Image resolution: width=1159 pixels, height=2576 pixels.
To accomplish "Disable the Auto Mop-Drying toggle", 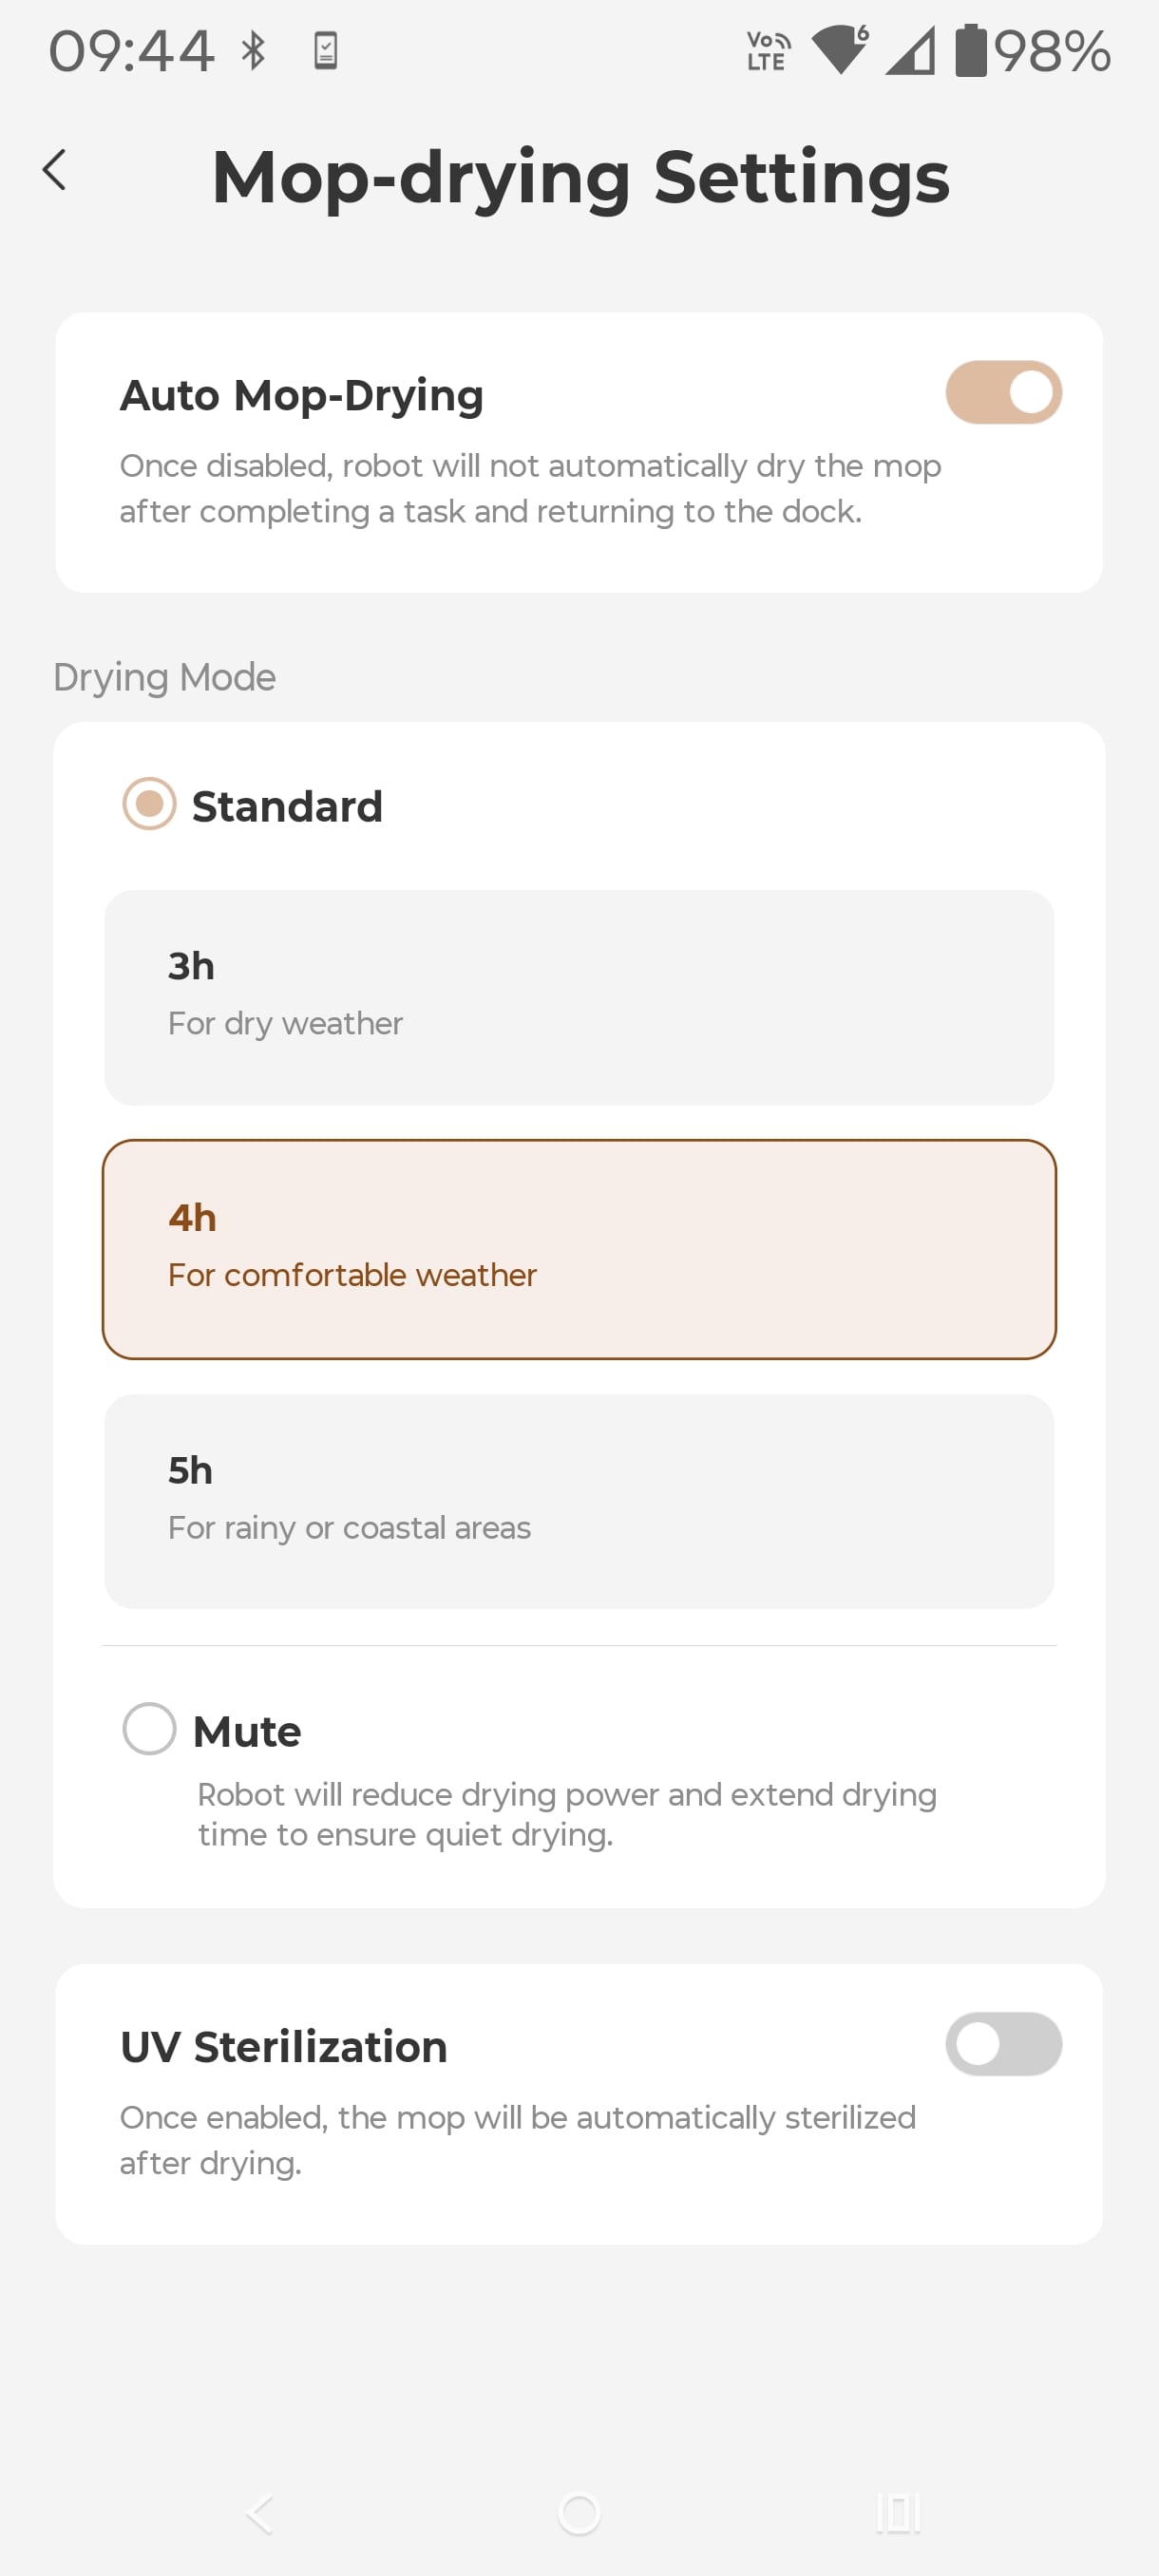I will (x=1002, y=392).
